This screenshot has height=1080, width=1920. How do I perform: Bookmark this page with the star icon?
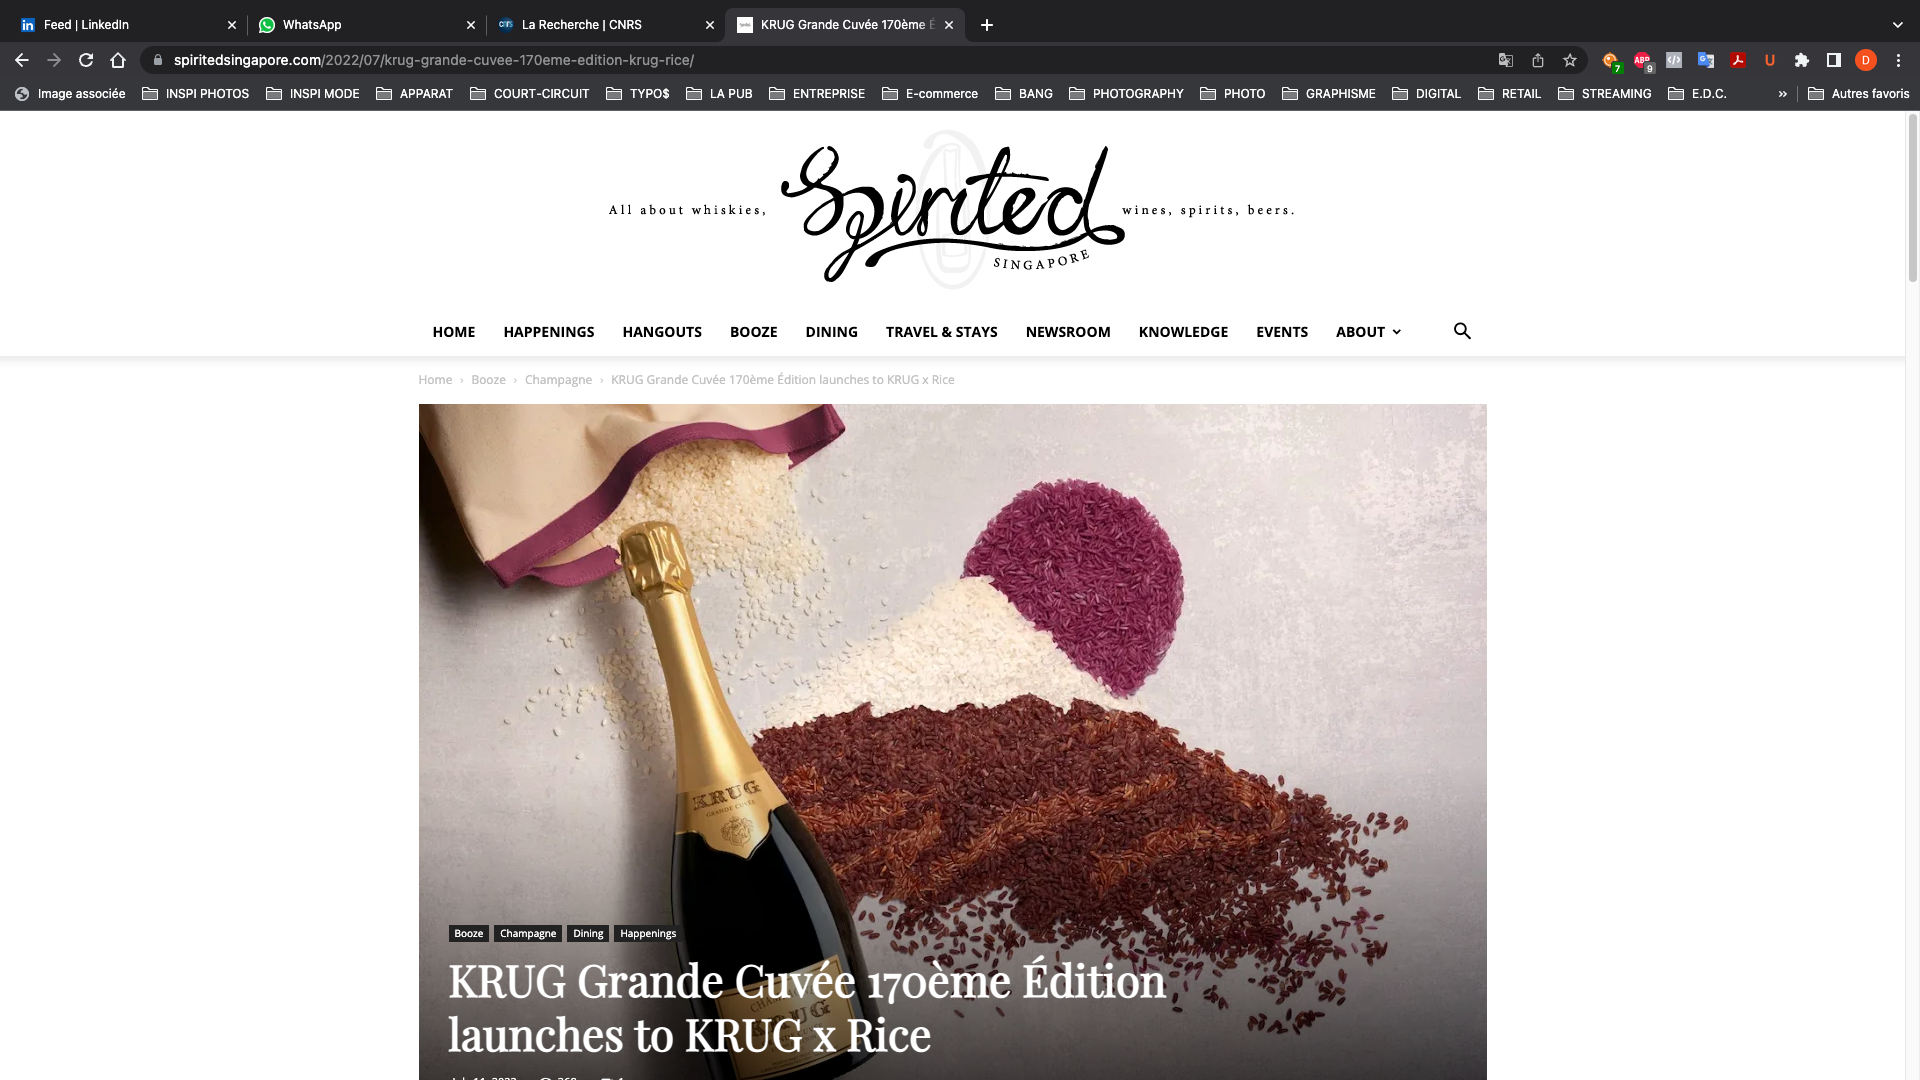[x=1570, y=60]
